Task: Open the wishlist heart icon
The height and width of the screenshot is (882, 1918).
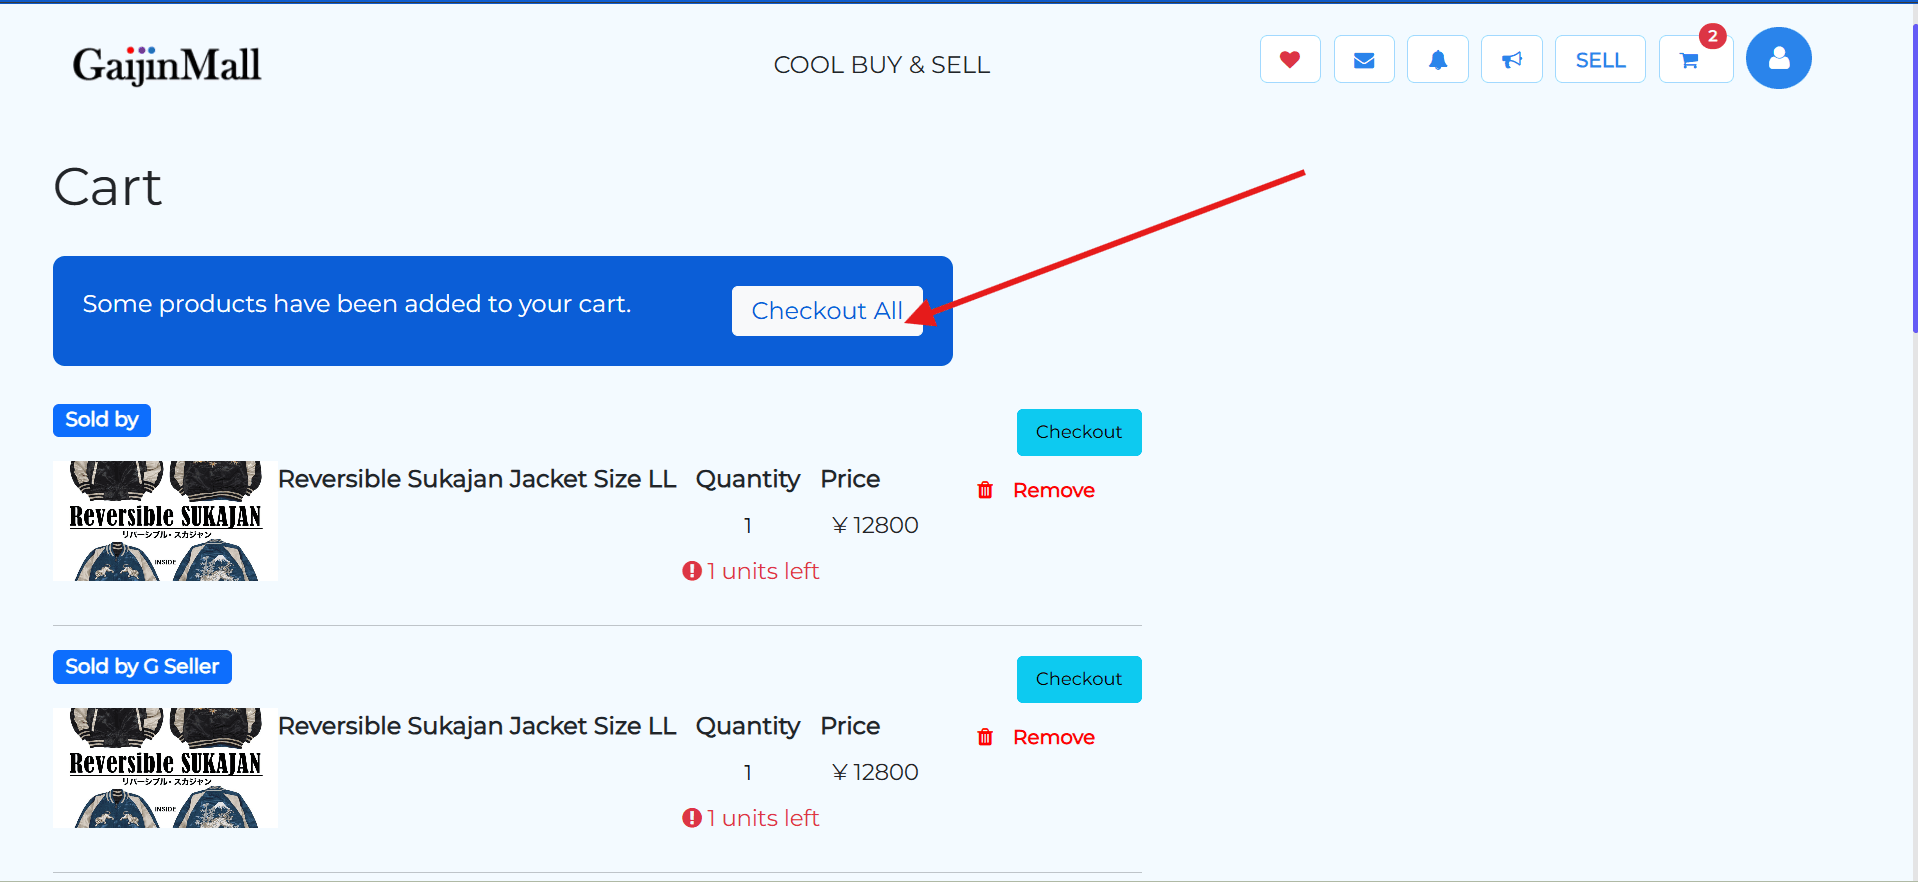Action: tap(1289, 59)
